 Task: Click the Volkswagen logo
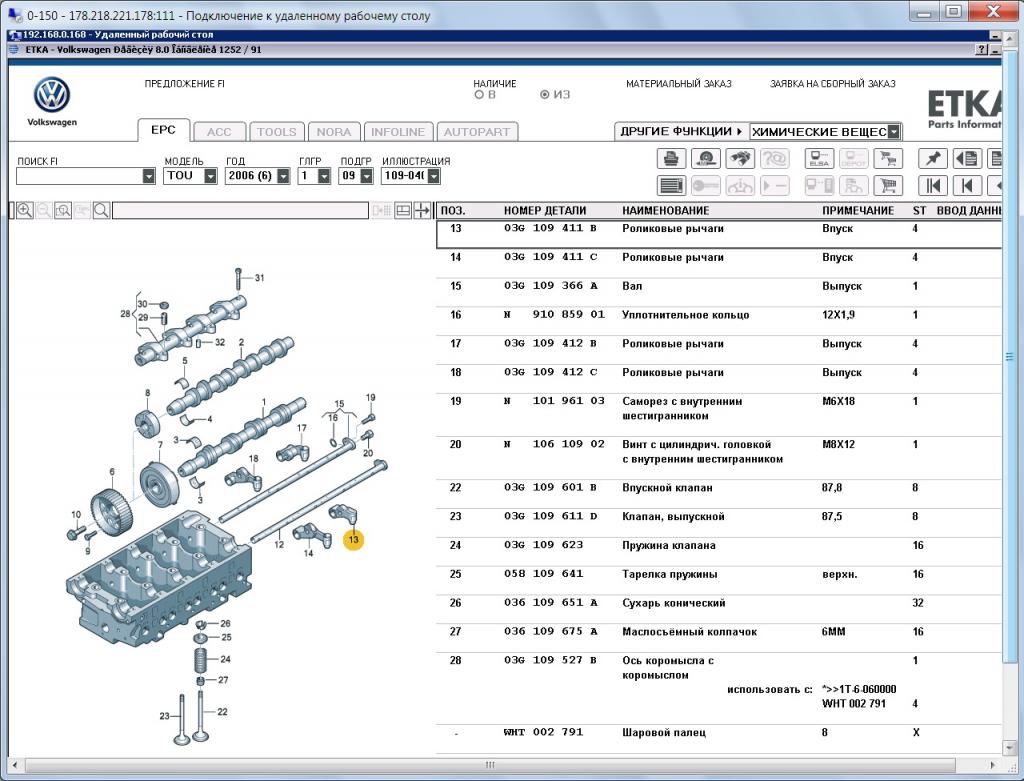pos(52,95)
